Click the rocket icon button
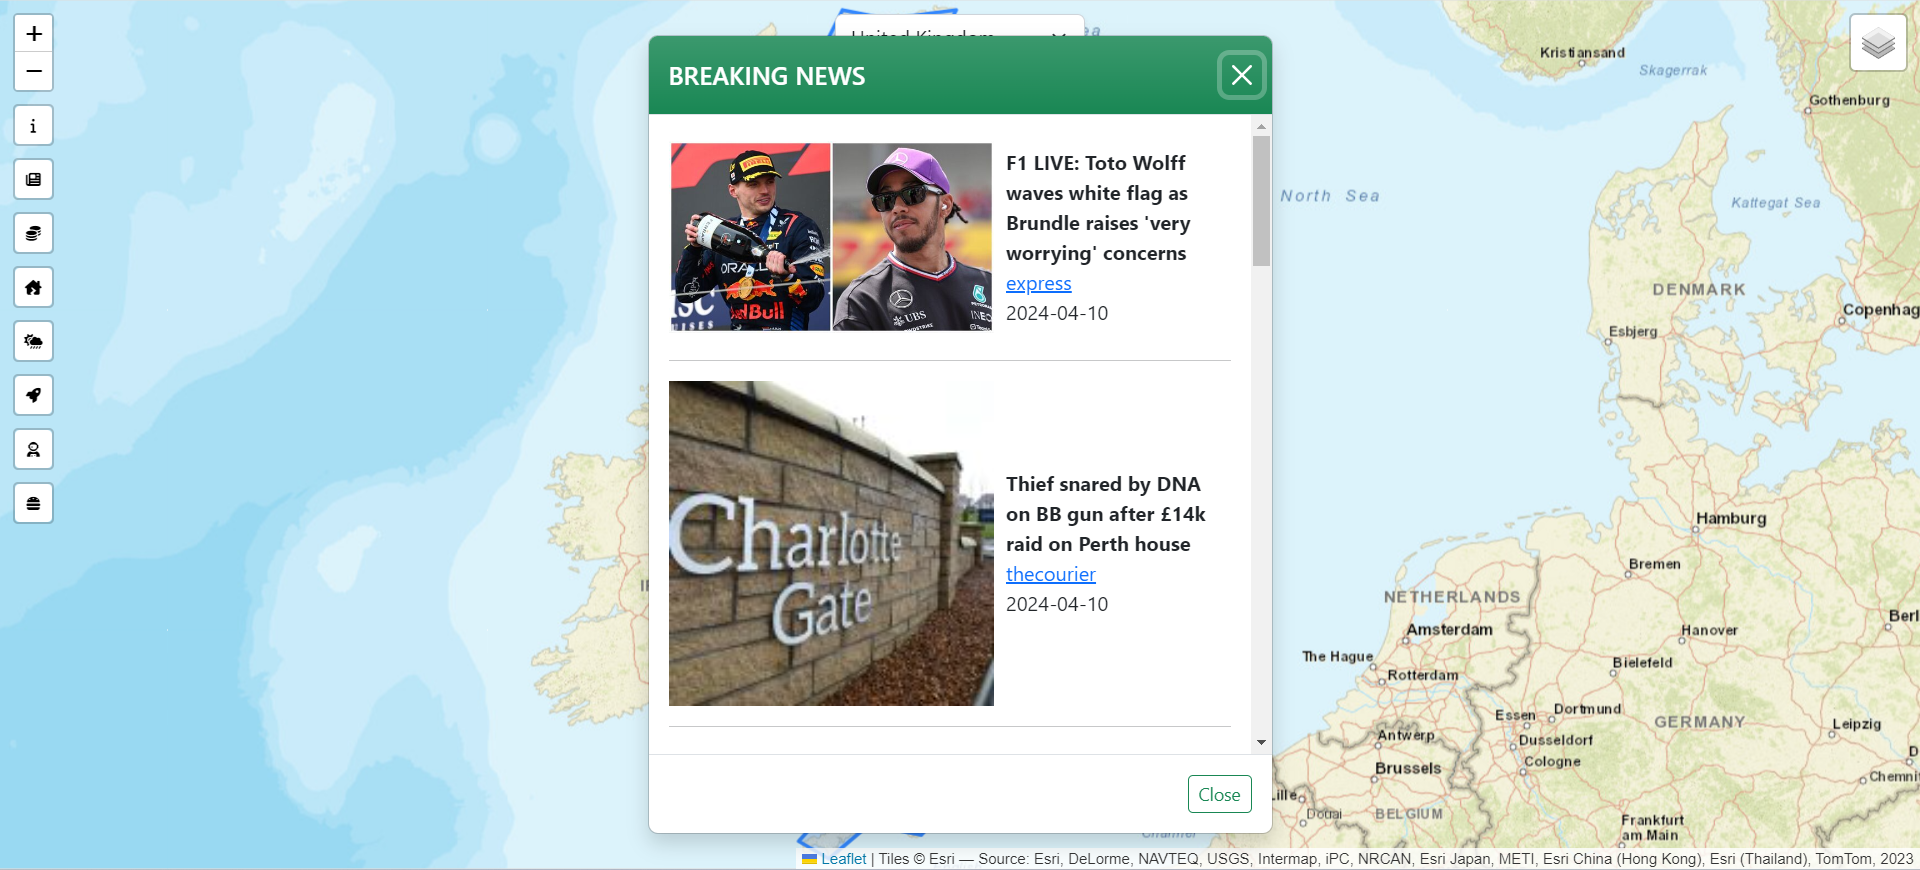Image resolution: width=1920 pixels, height=870 pixels. [33, 396]
